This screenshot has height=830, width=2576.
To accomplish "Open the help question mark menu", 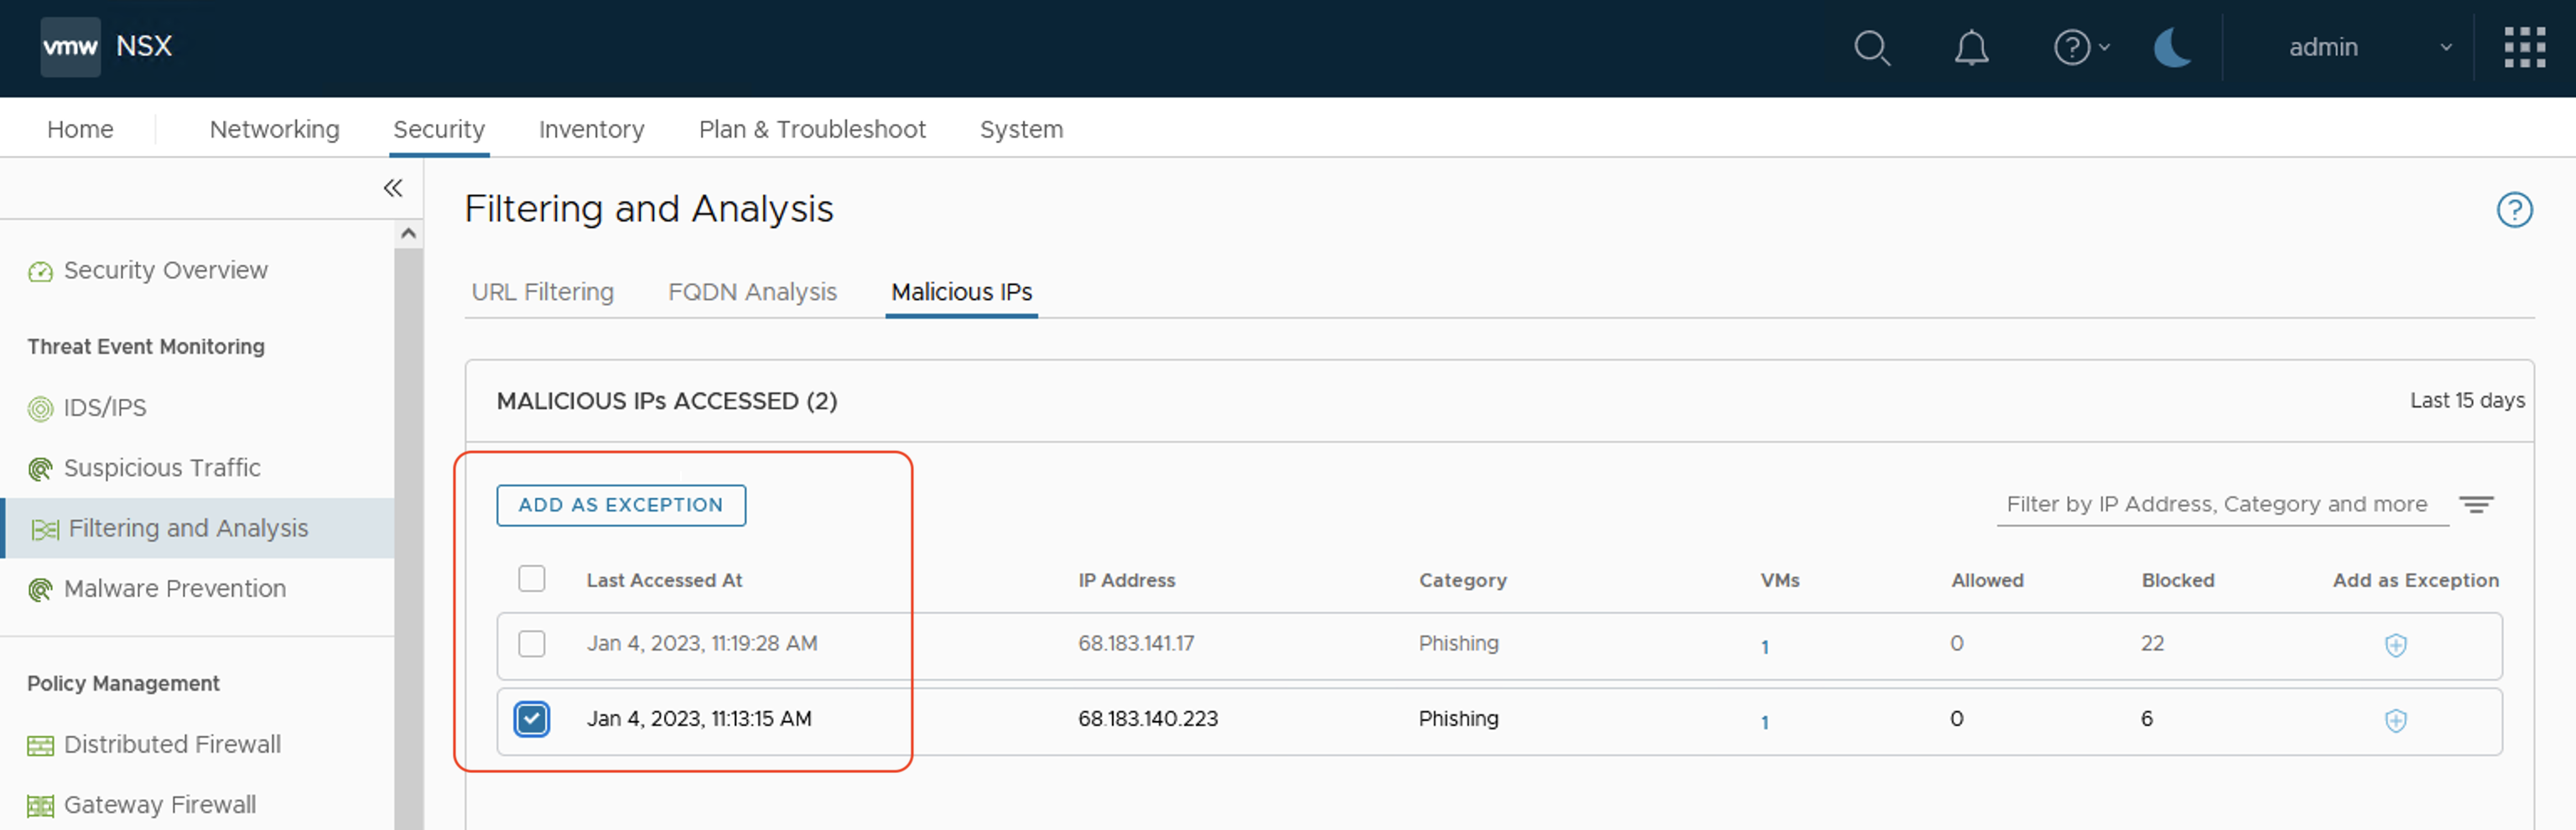I will coord(2081,47).
